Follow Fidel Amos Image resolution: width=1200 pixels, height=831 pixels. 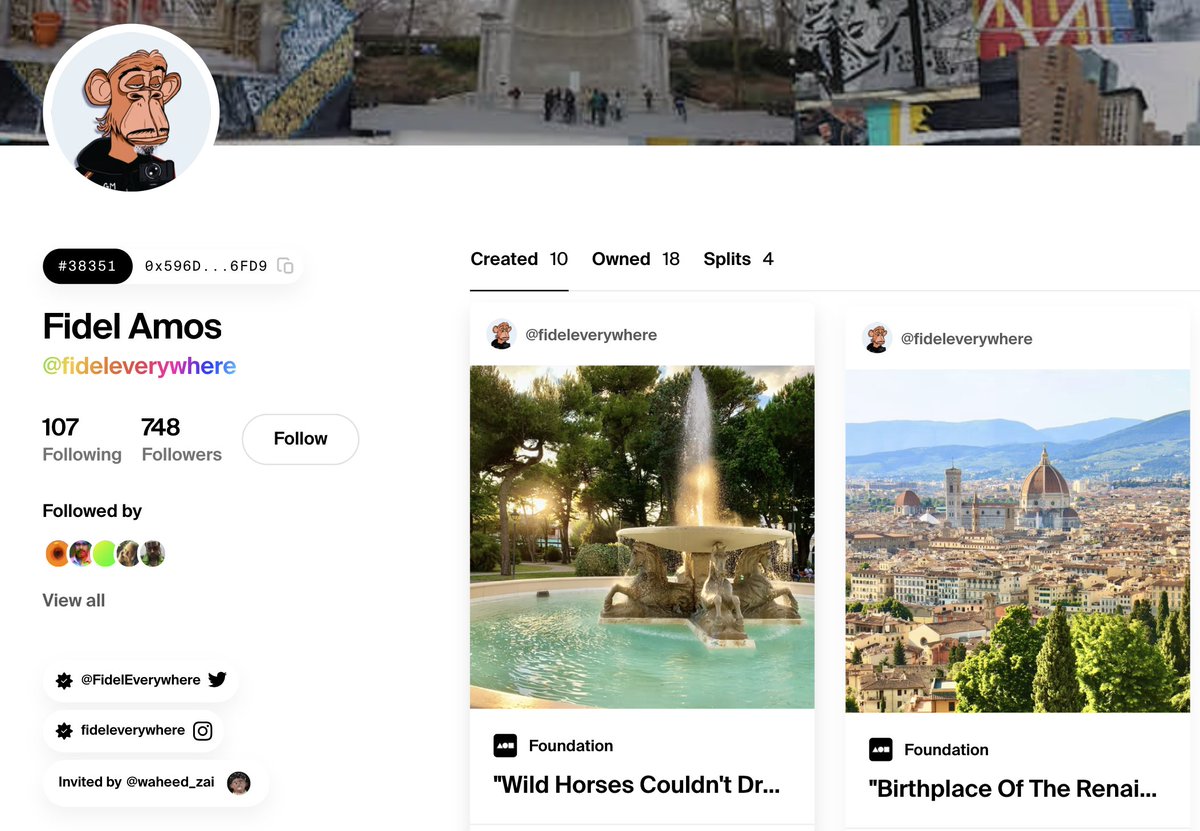coord(300,439)
